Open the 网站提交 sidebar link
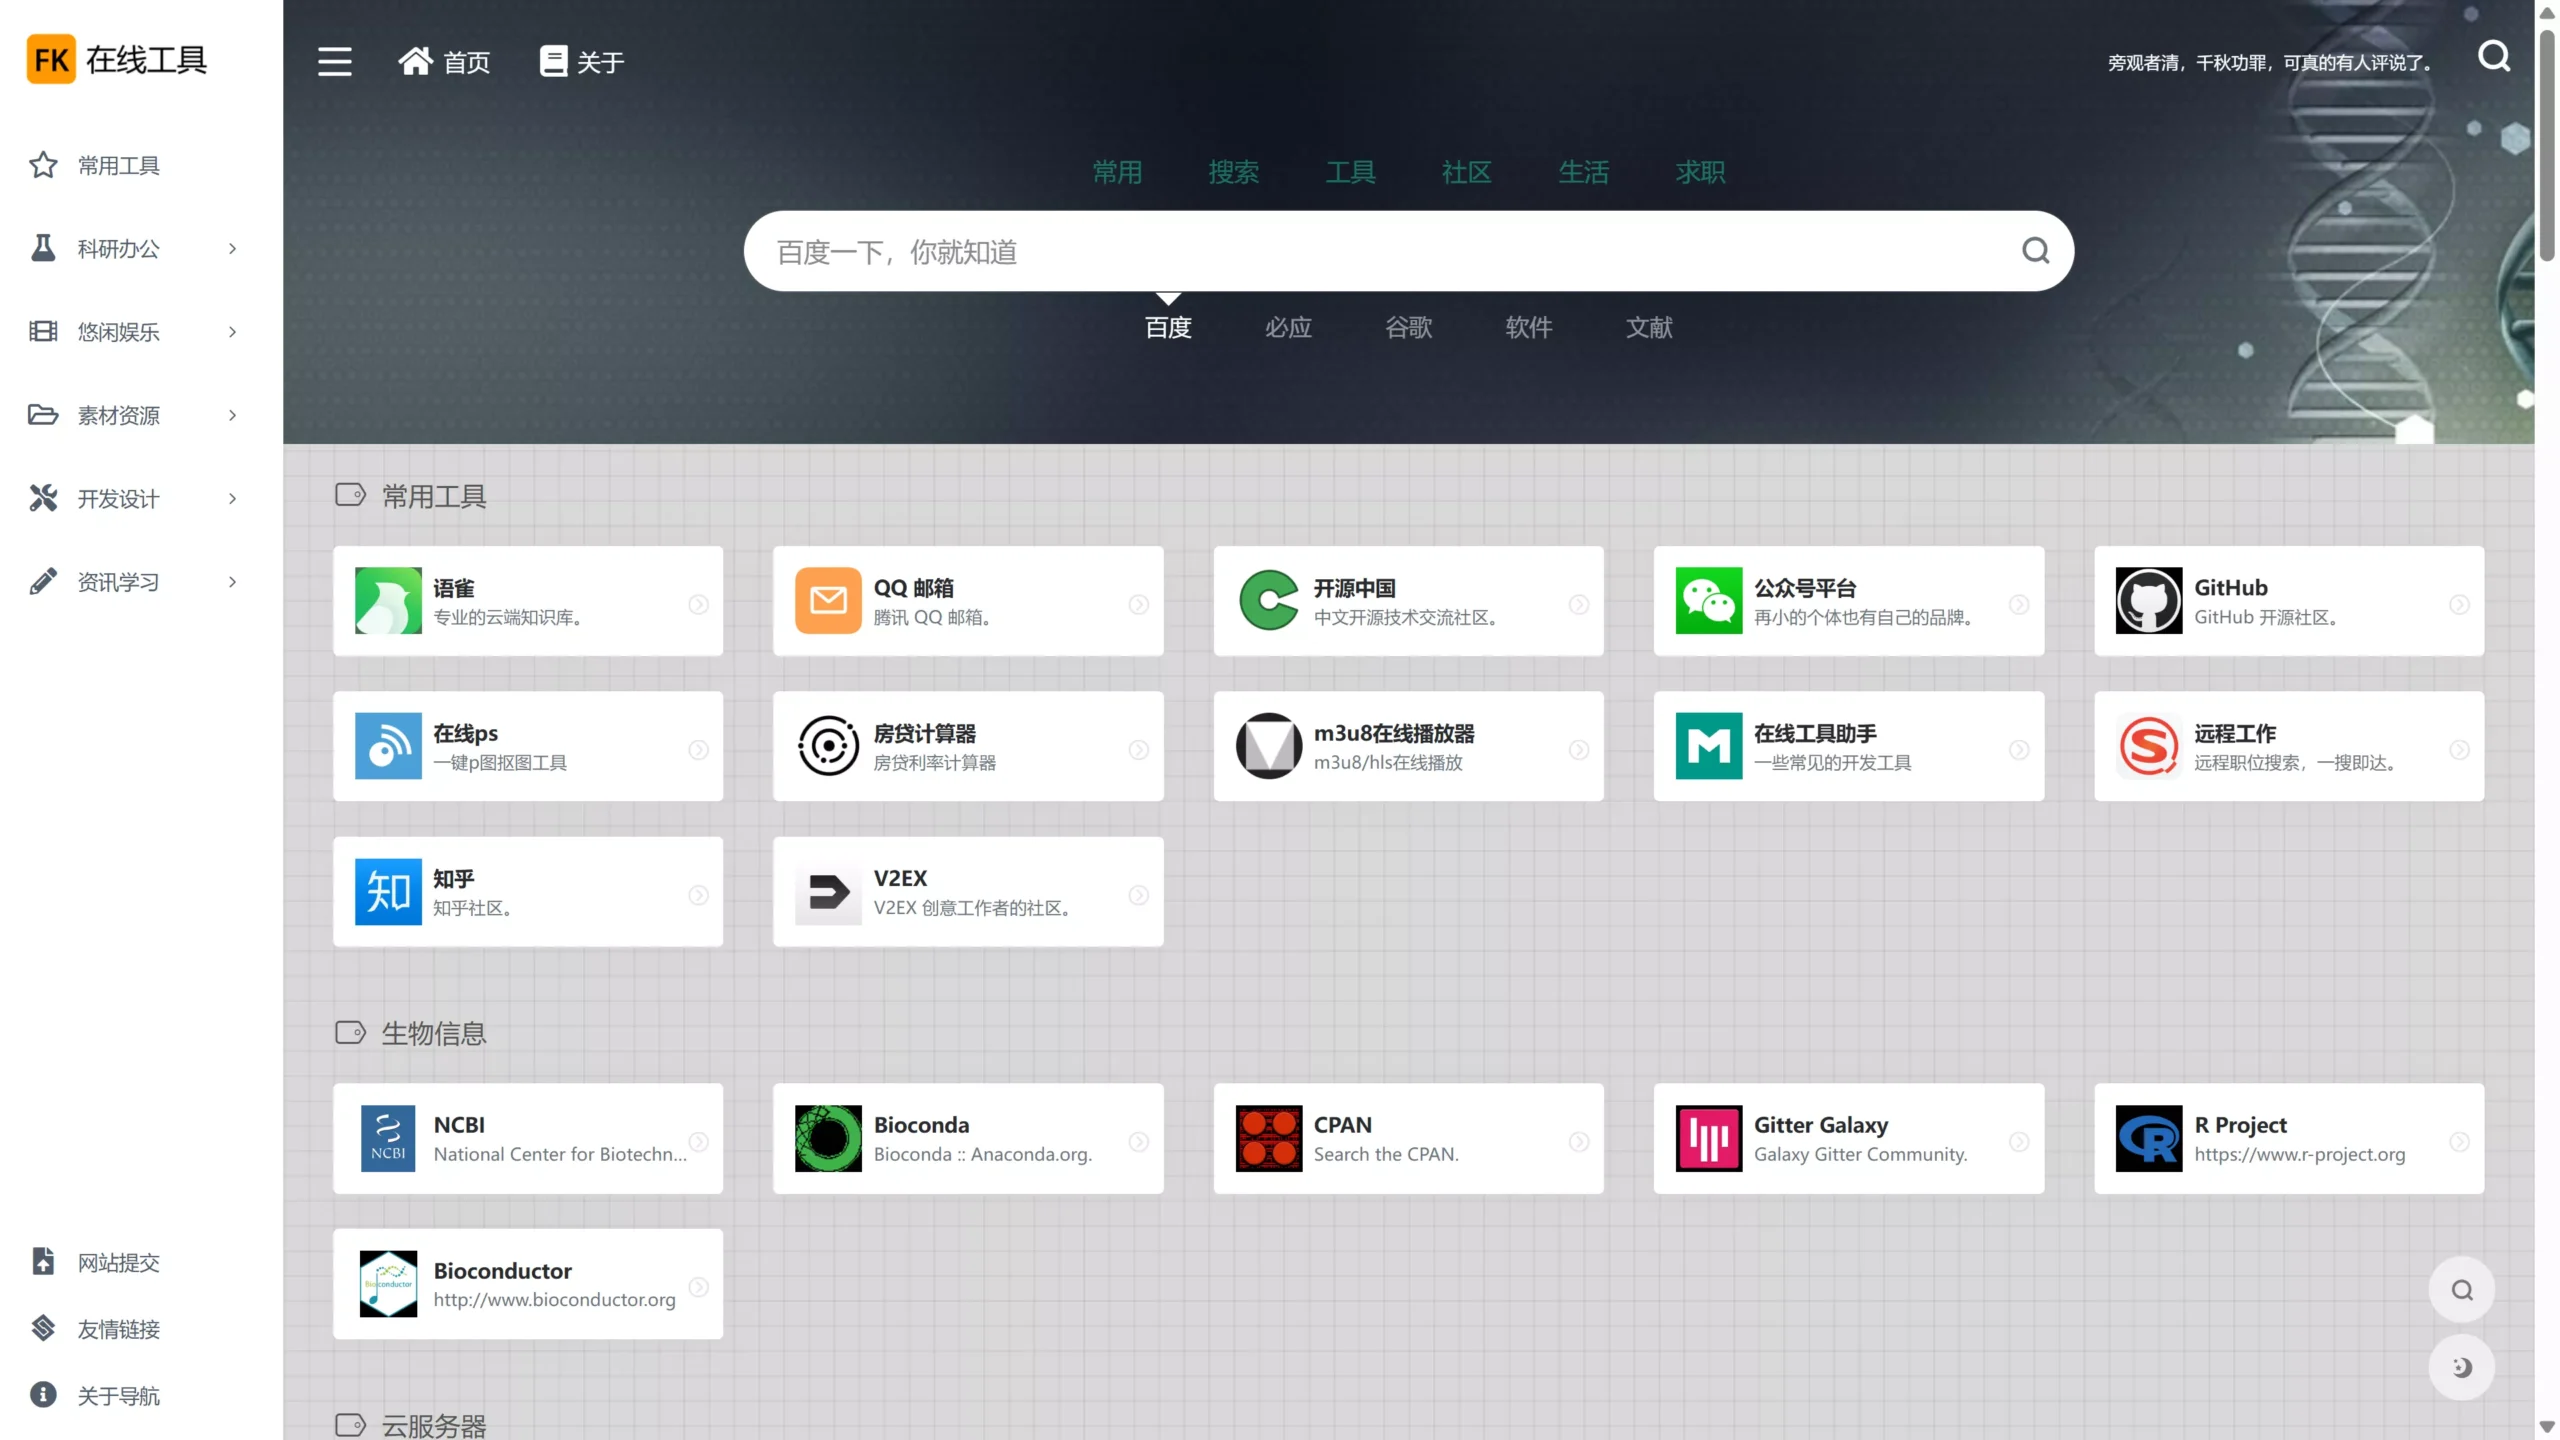2560x1440 pixels. point(118,1262)
